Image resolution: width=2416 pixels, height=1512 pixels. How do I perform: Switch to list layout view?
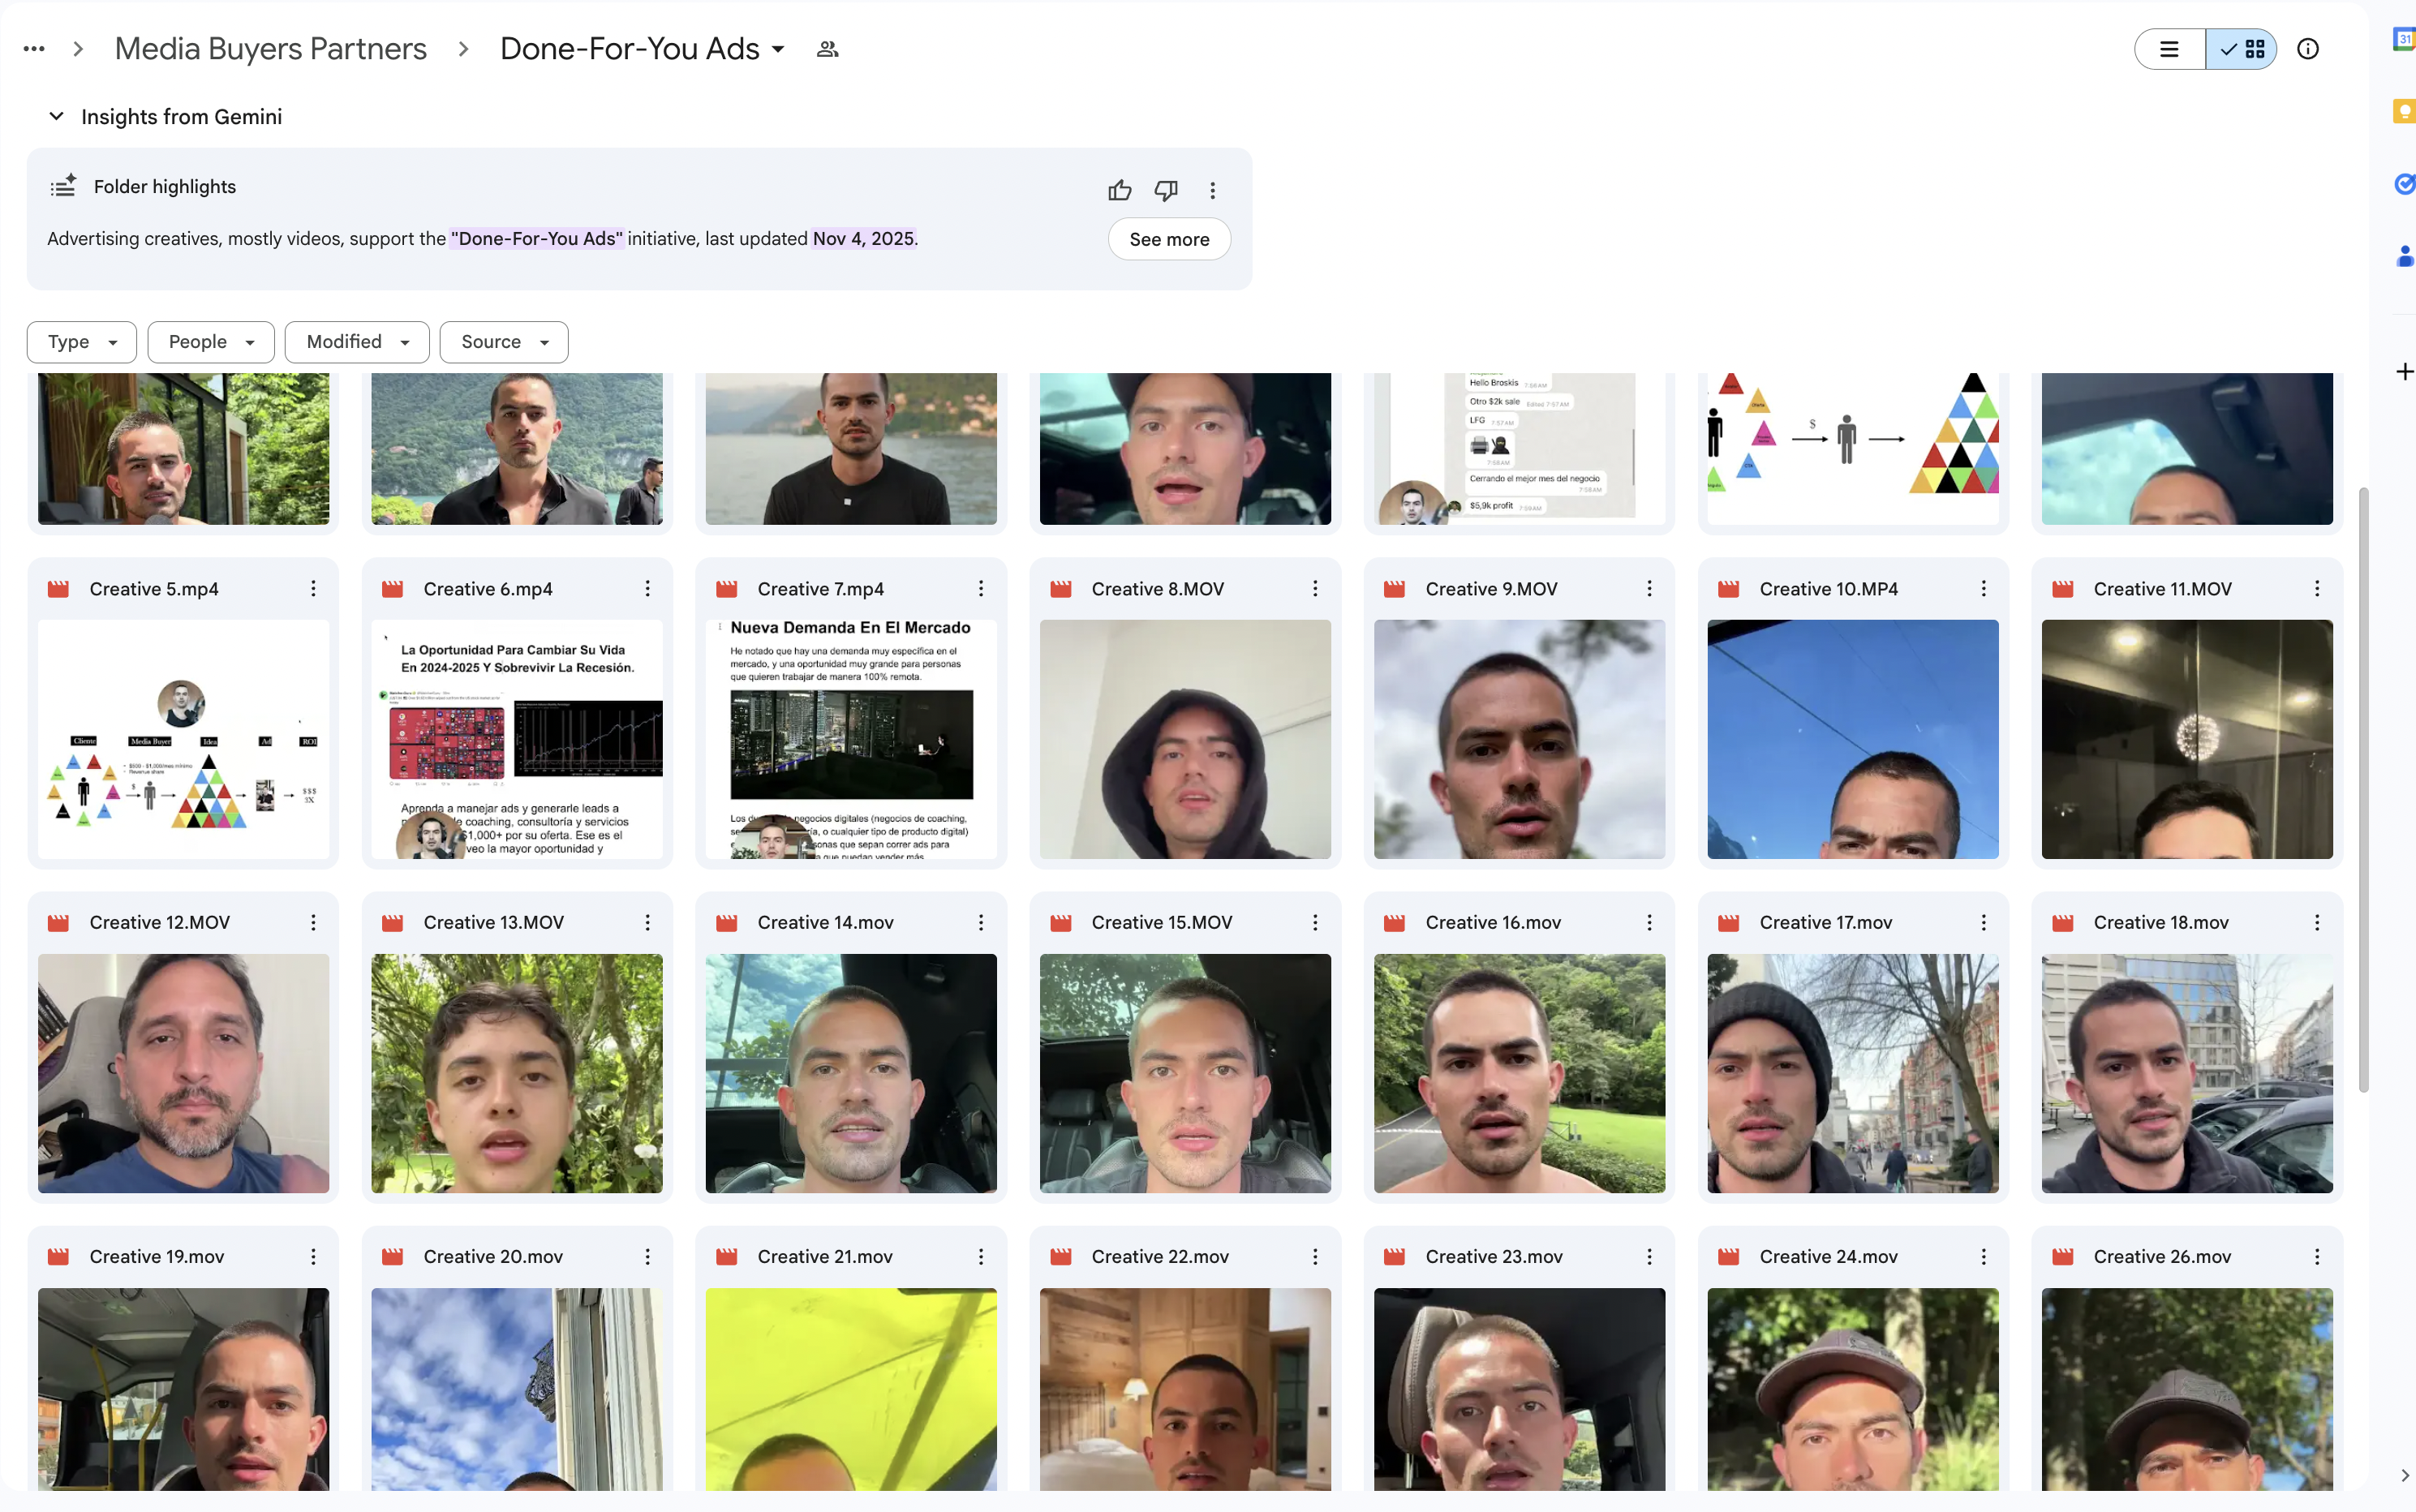coord(2169,49)
